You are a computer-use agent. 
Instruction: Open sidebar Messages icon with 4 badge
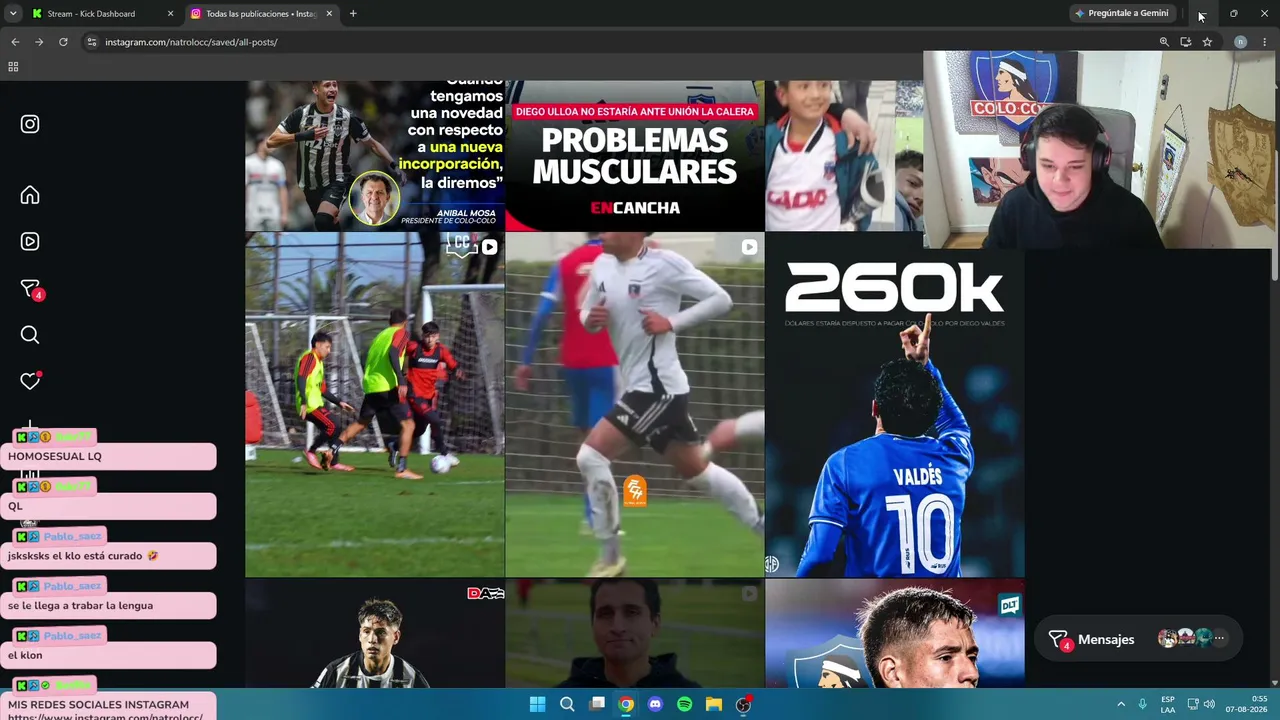[31, 289]
